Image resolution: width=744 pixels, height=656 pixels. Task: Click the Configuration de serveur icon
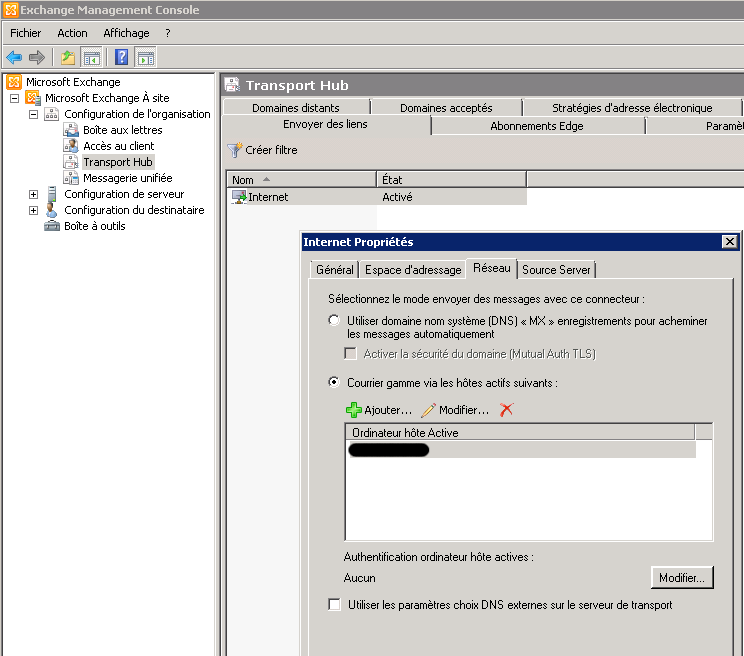51,194
